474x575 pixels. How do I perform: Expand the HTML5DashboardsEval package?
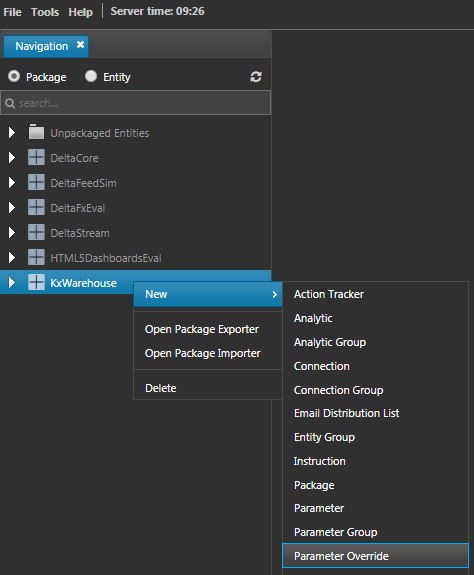[12, 257]
